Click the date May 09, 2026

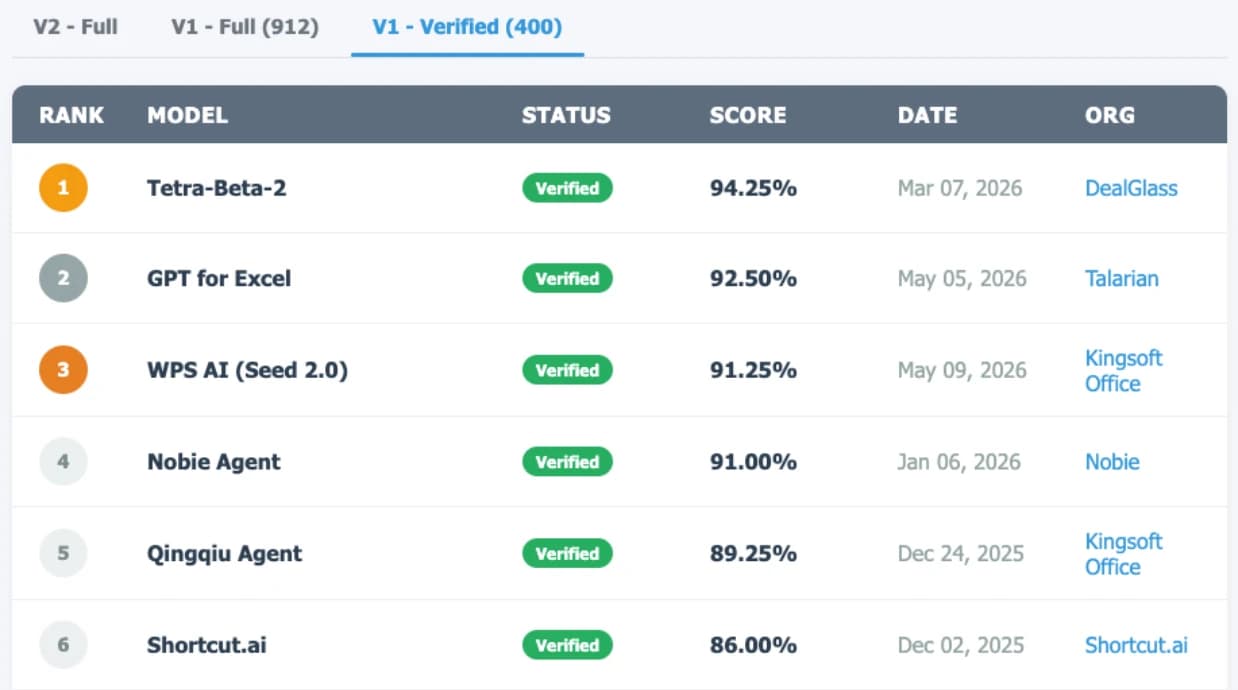[962, 370]
